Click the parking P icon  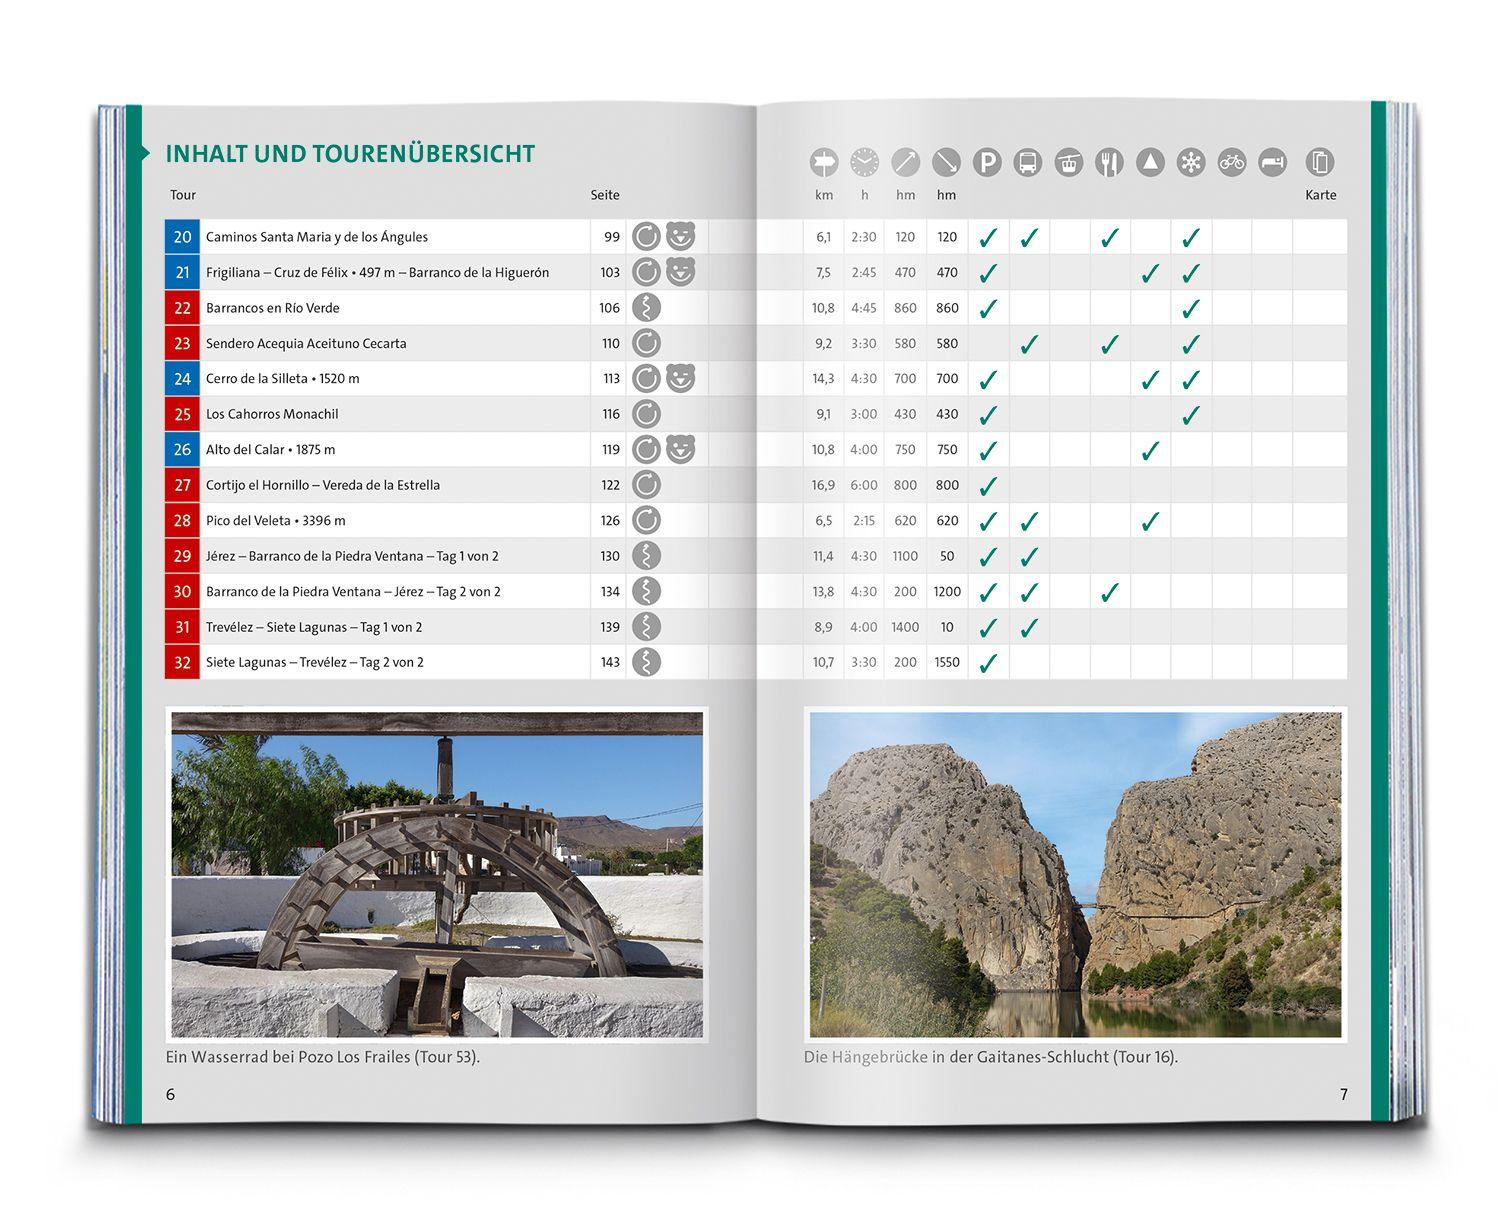[x=987, y=162]
